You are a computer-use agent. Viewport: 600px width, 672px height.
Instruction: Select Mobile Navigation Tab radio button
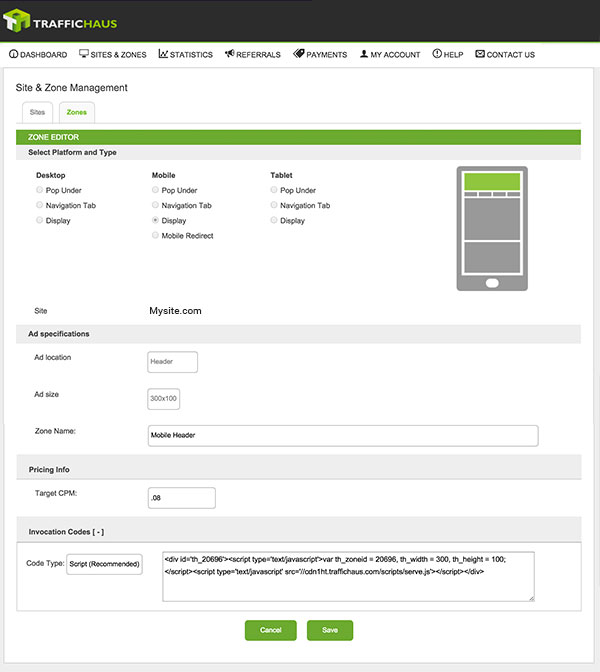[x=155, y=205]
